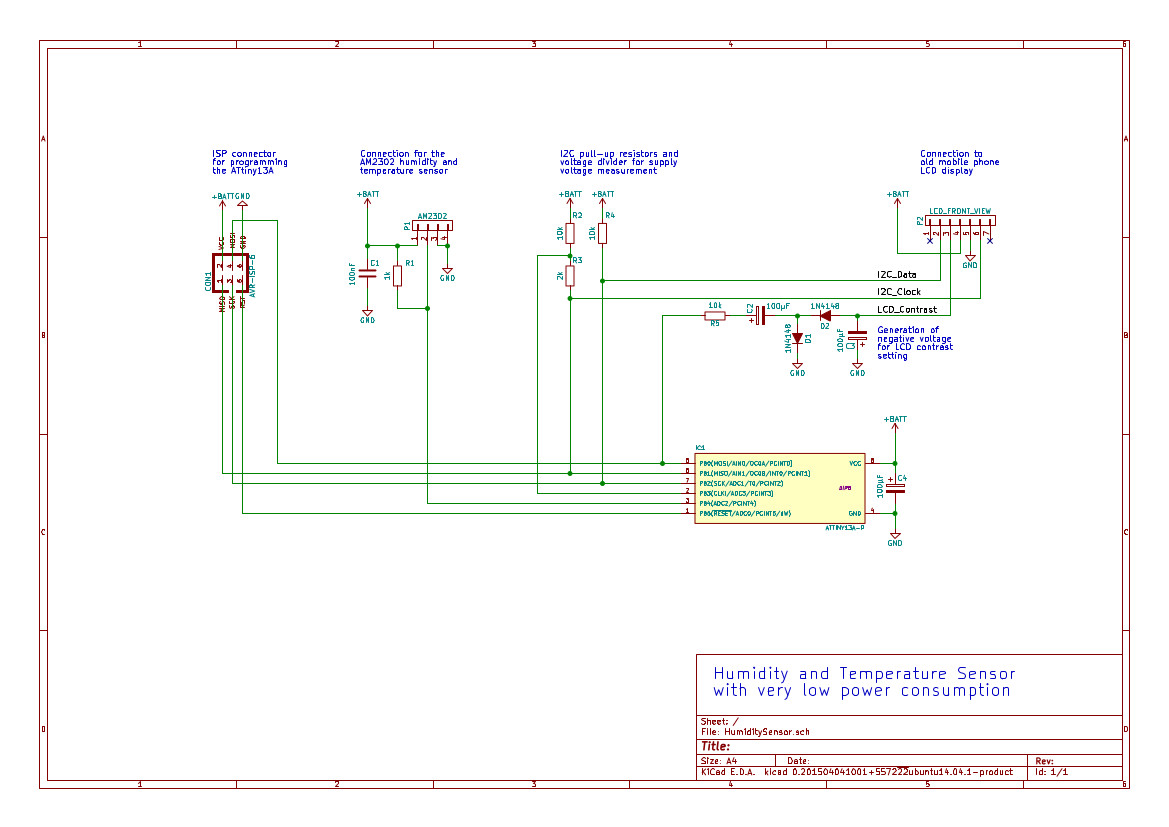Select the AM2302 connector P1
The image size is (1169, 827).
(x=432, y=225)
